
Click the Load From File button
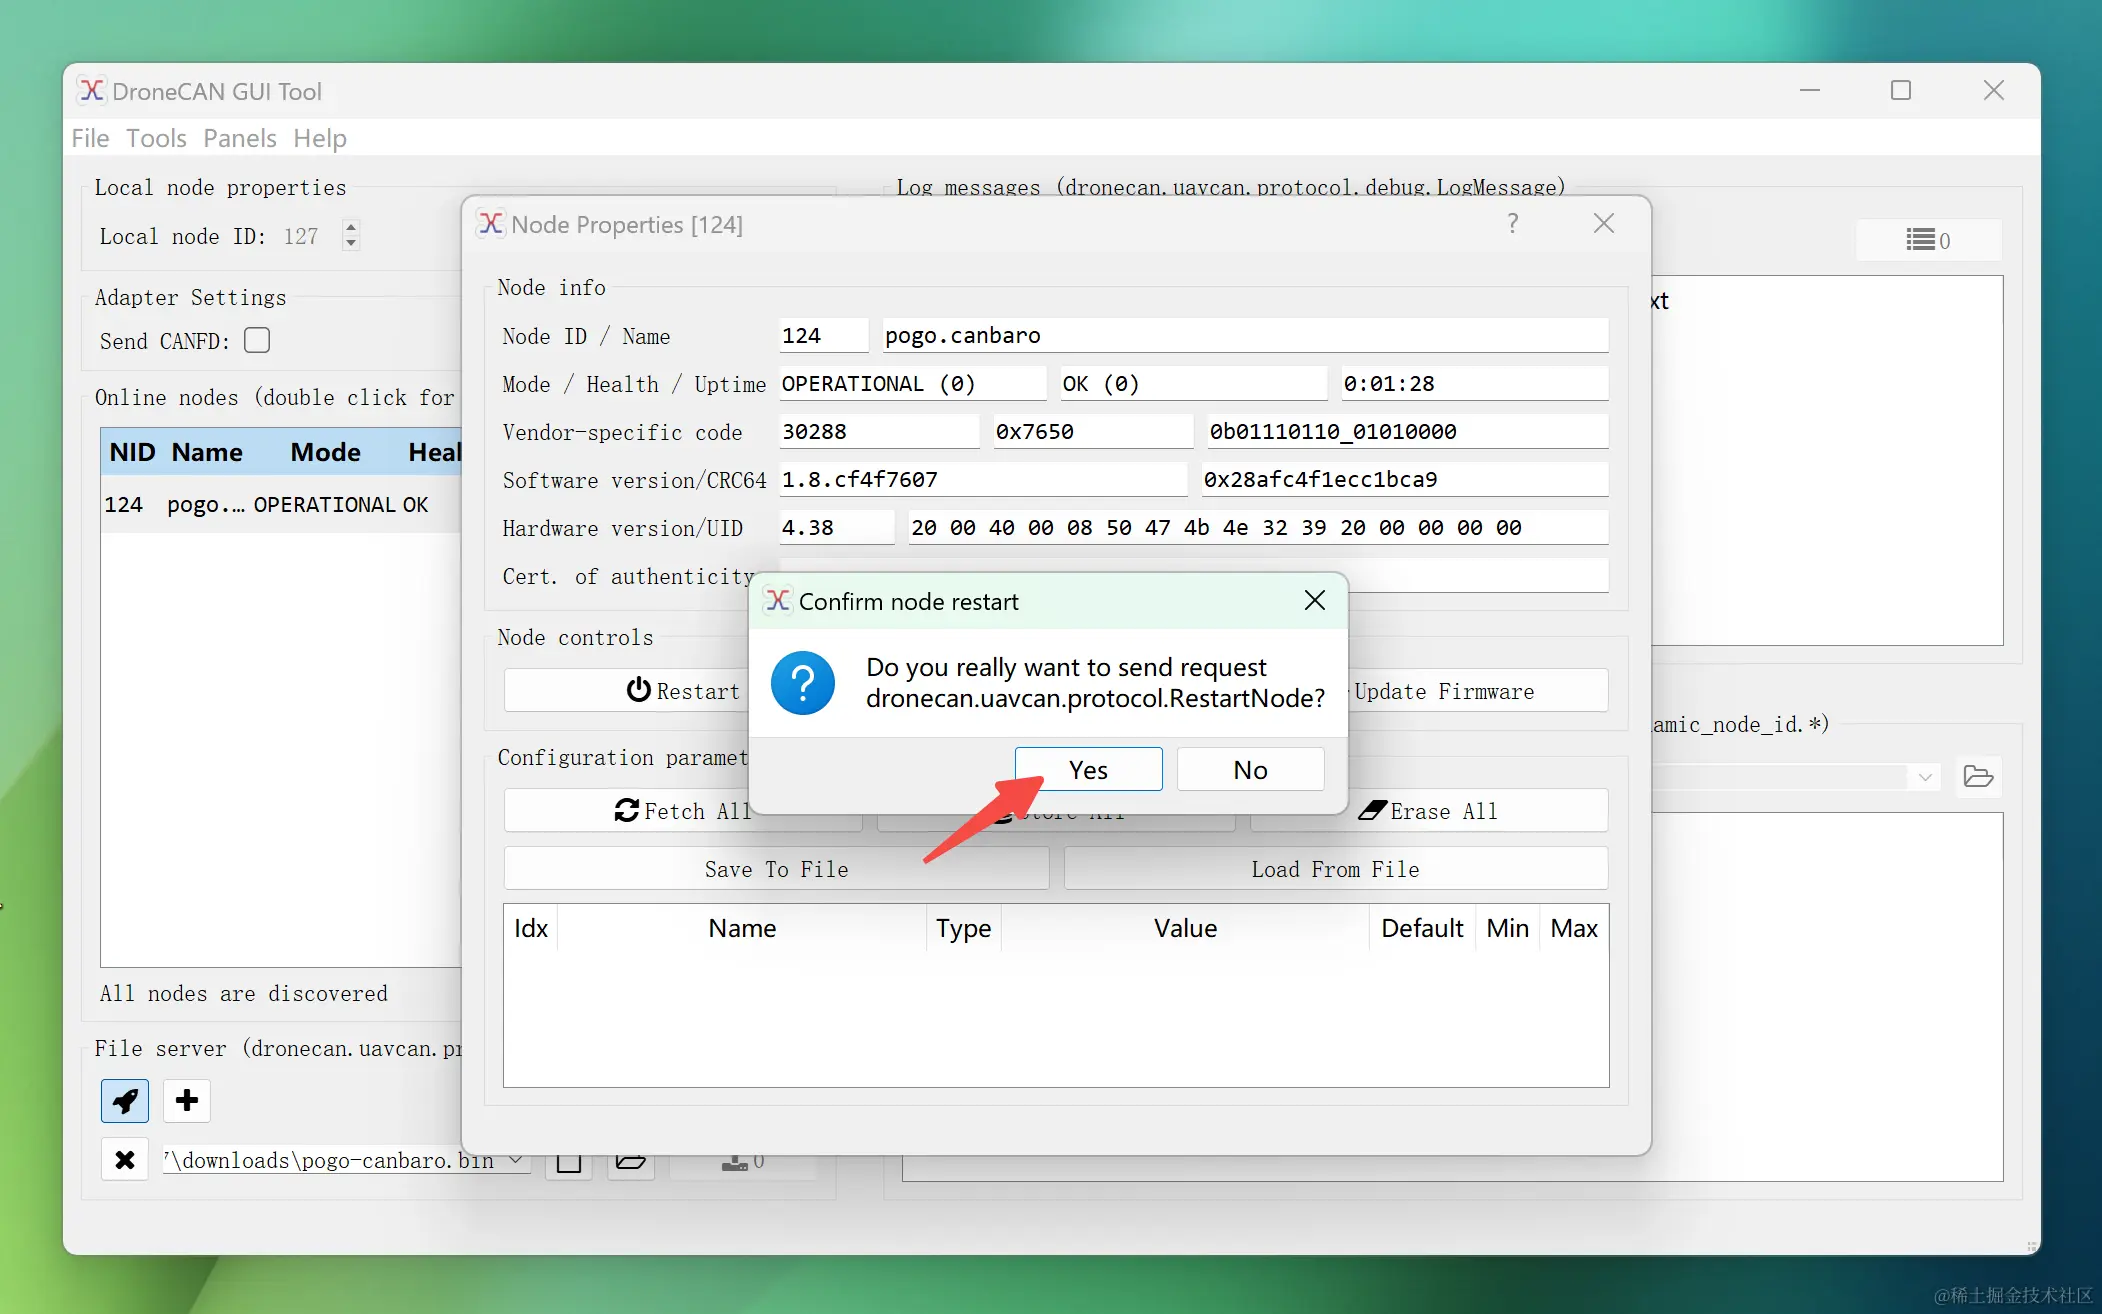(1335, 869)
